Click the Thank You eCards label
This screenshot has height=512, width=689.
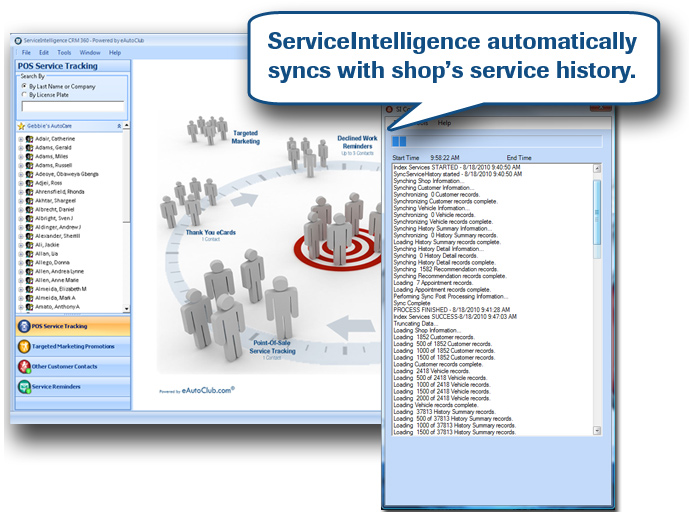click(210, 232)
